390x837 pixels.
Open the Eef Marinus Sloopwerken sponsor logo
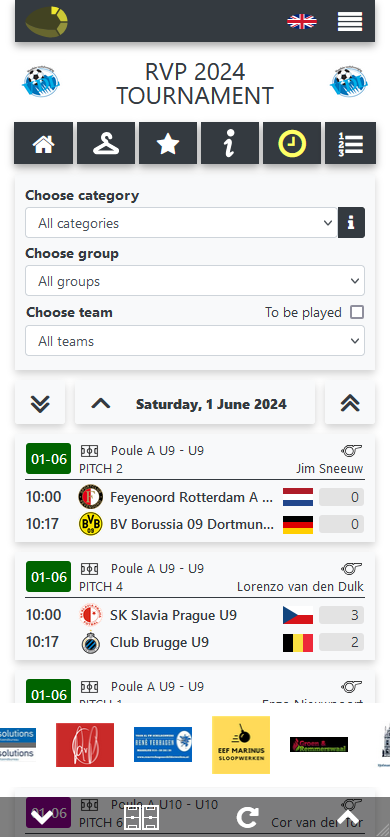(x=241, y=745)
